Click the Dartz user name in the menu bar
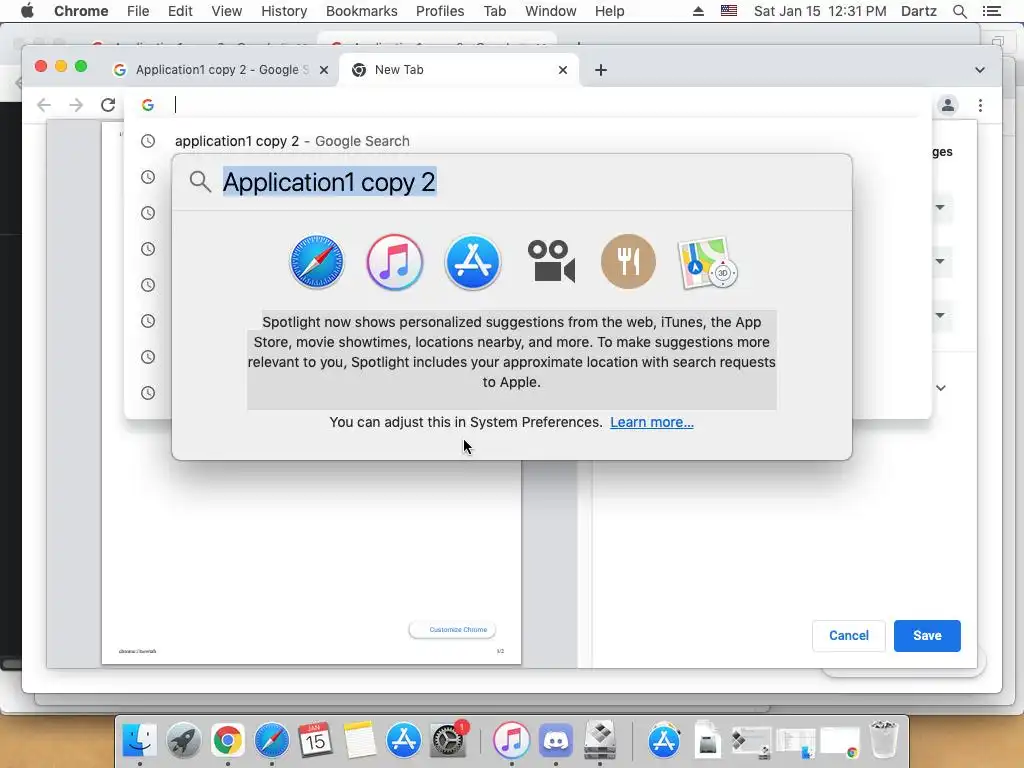 point(918,11)
